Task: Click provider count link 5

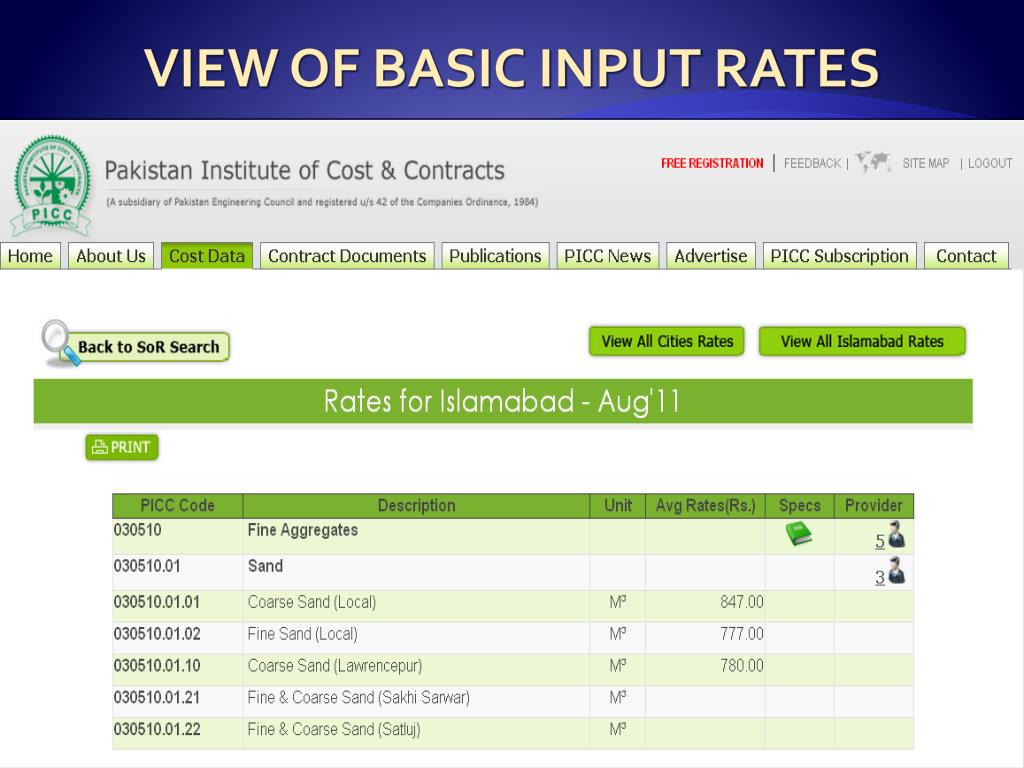Action: pos(880,541)
